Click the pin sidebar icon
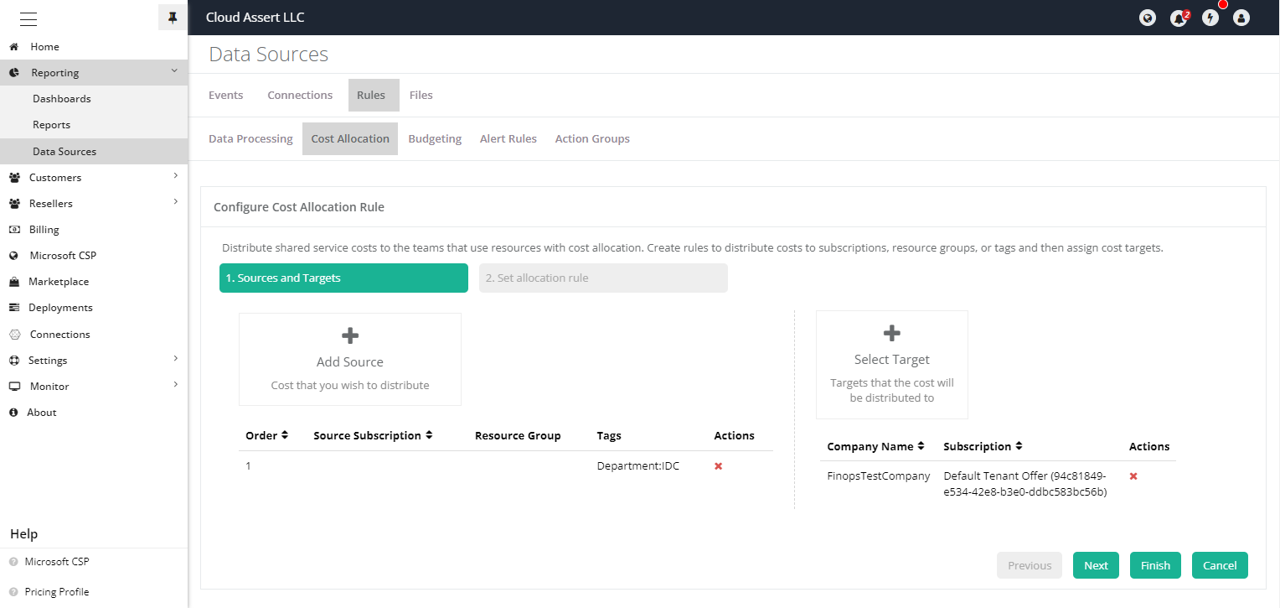The image size is (1280, 608). pos(172,18)
